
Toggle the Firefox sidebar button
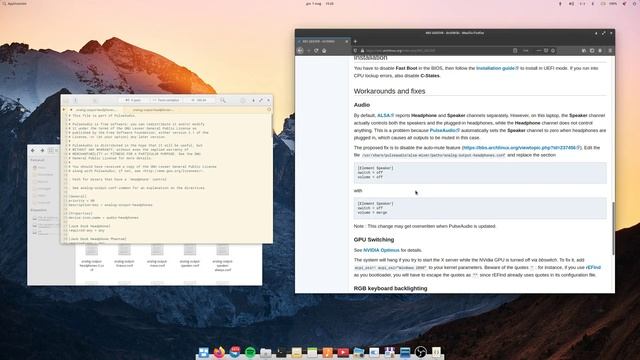(x=592, y=51)
